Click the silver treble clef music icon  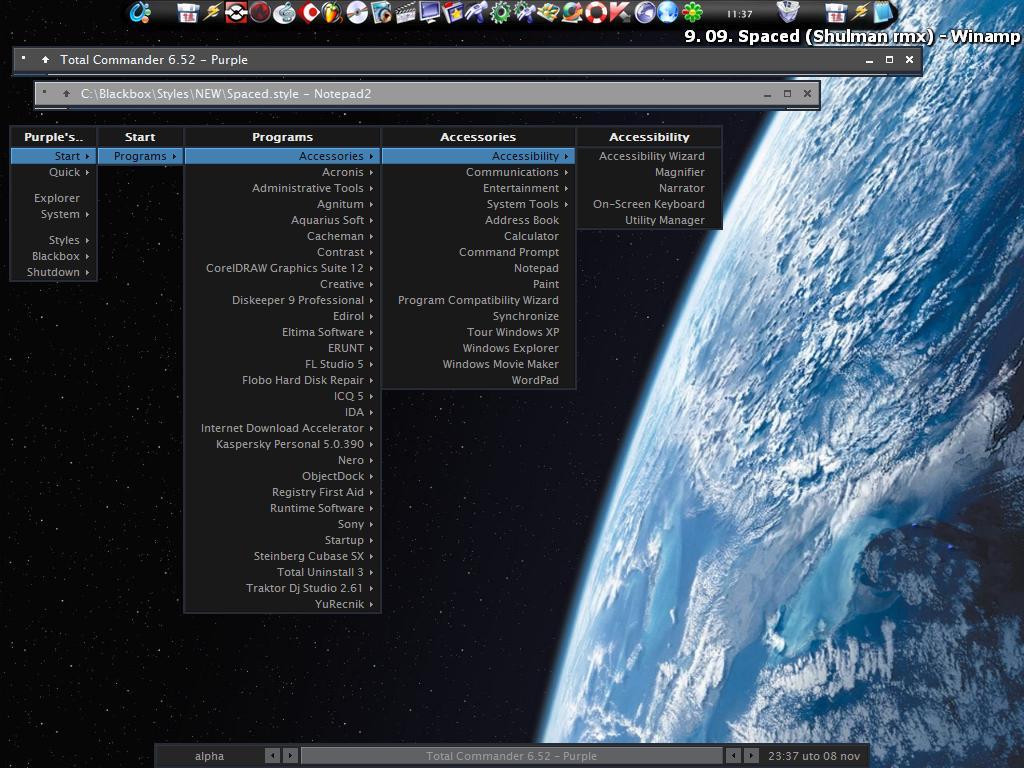[284, 12]
